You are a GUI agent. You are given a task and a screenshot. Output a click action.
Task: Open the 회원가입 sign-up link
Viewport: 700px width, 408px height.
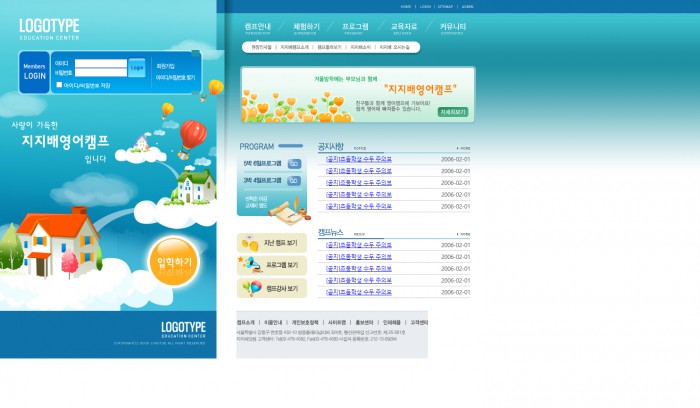click(166, 65)
